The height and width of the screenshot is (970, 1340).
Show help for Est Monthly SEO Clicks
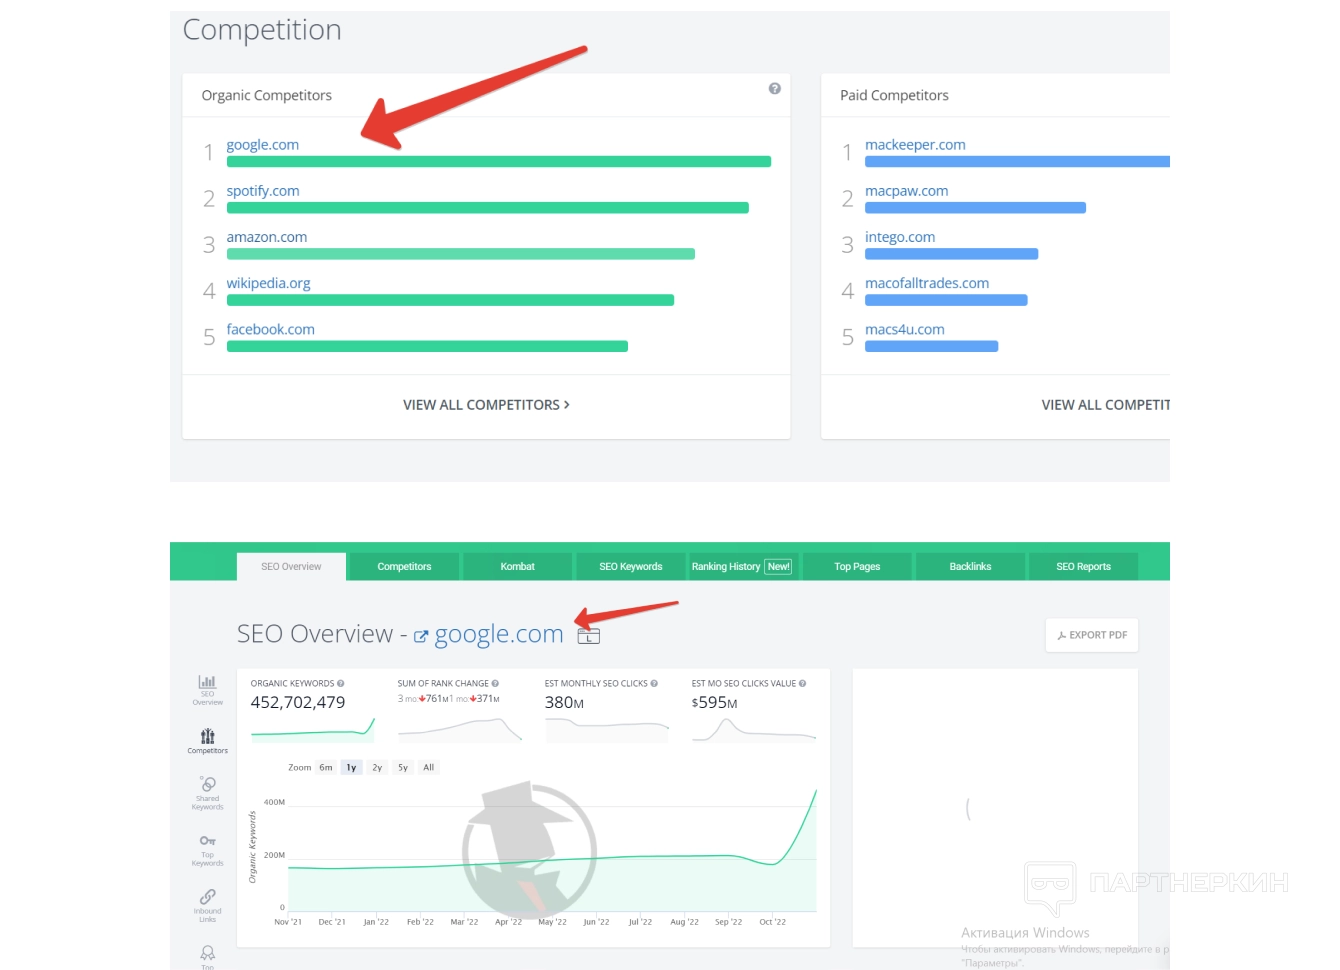tap(654, 684)
